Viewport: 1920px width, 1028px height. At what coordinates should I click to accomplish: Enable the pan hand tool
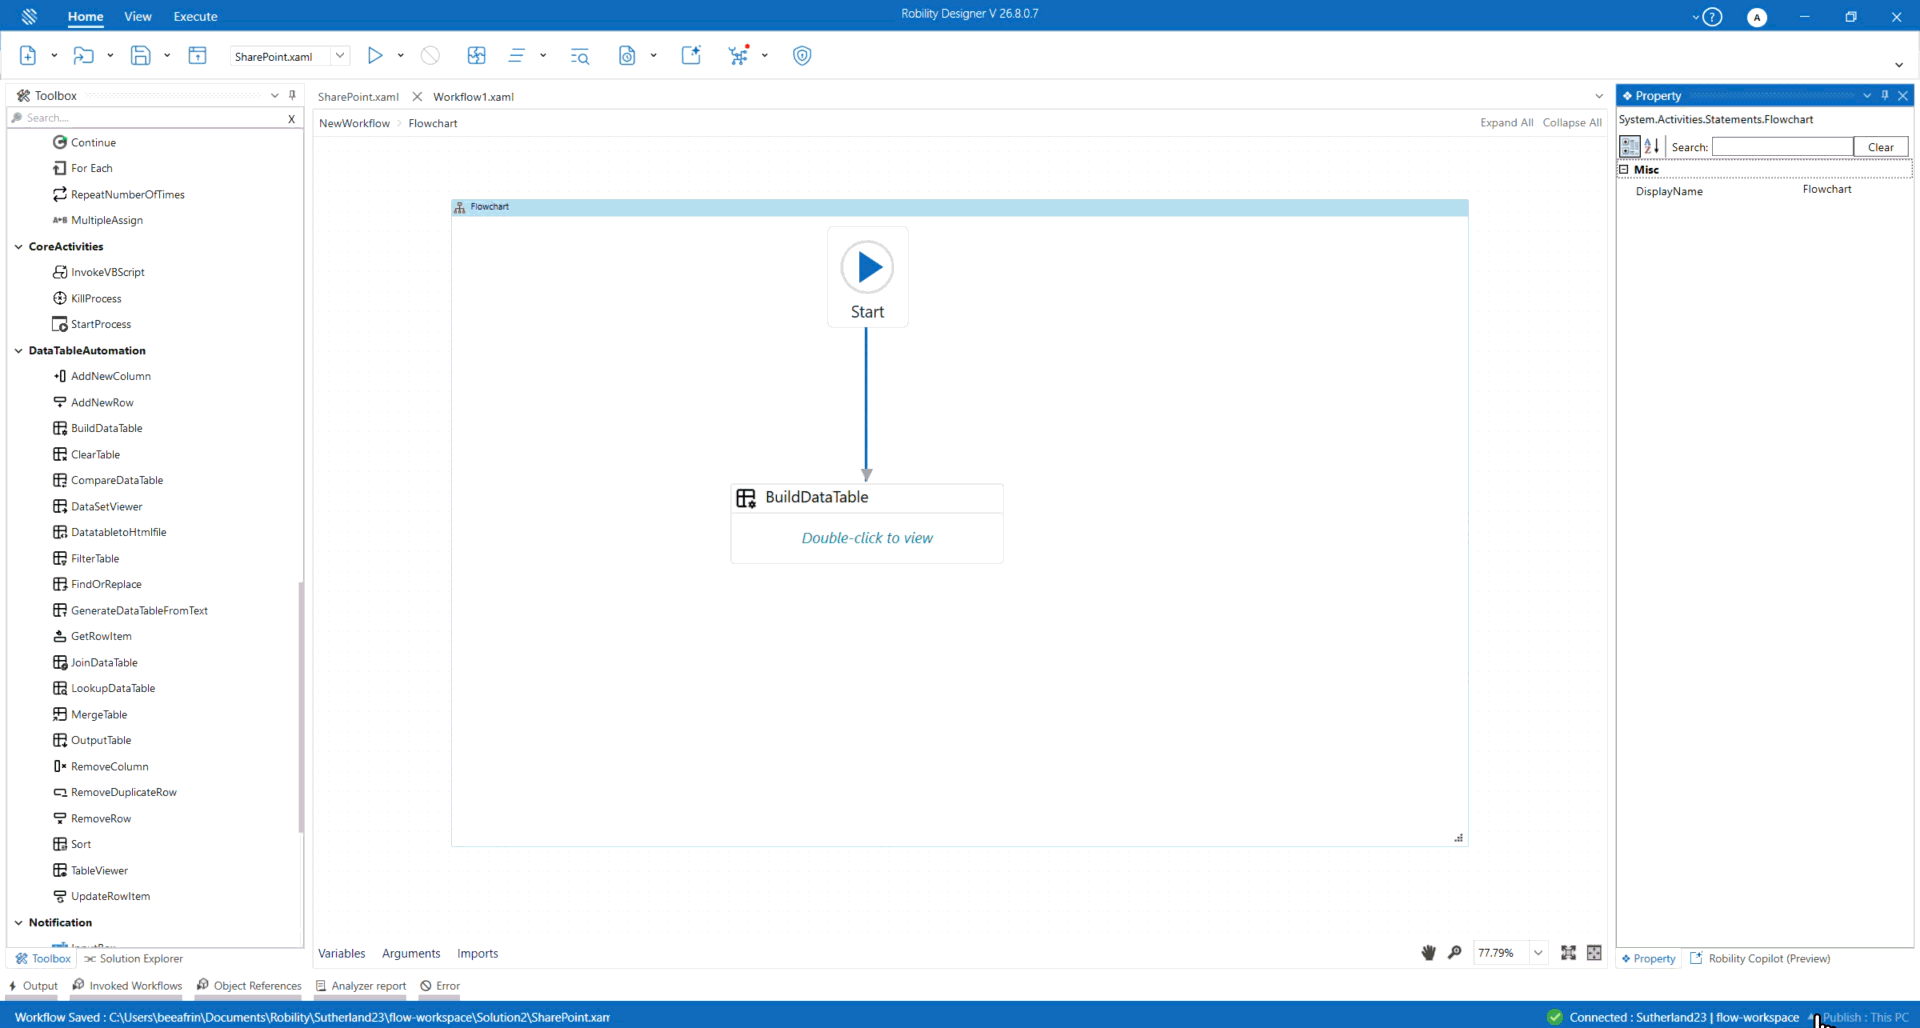(x=1429, y=953)
